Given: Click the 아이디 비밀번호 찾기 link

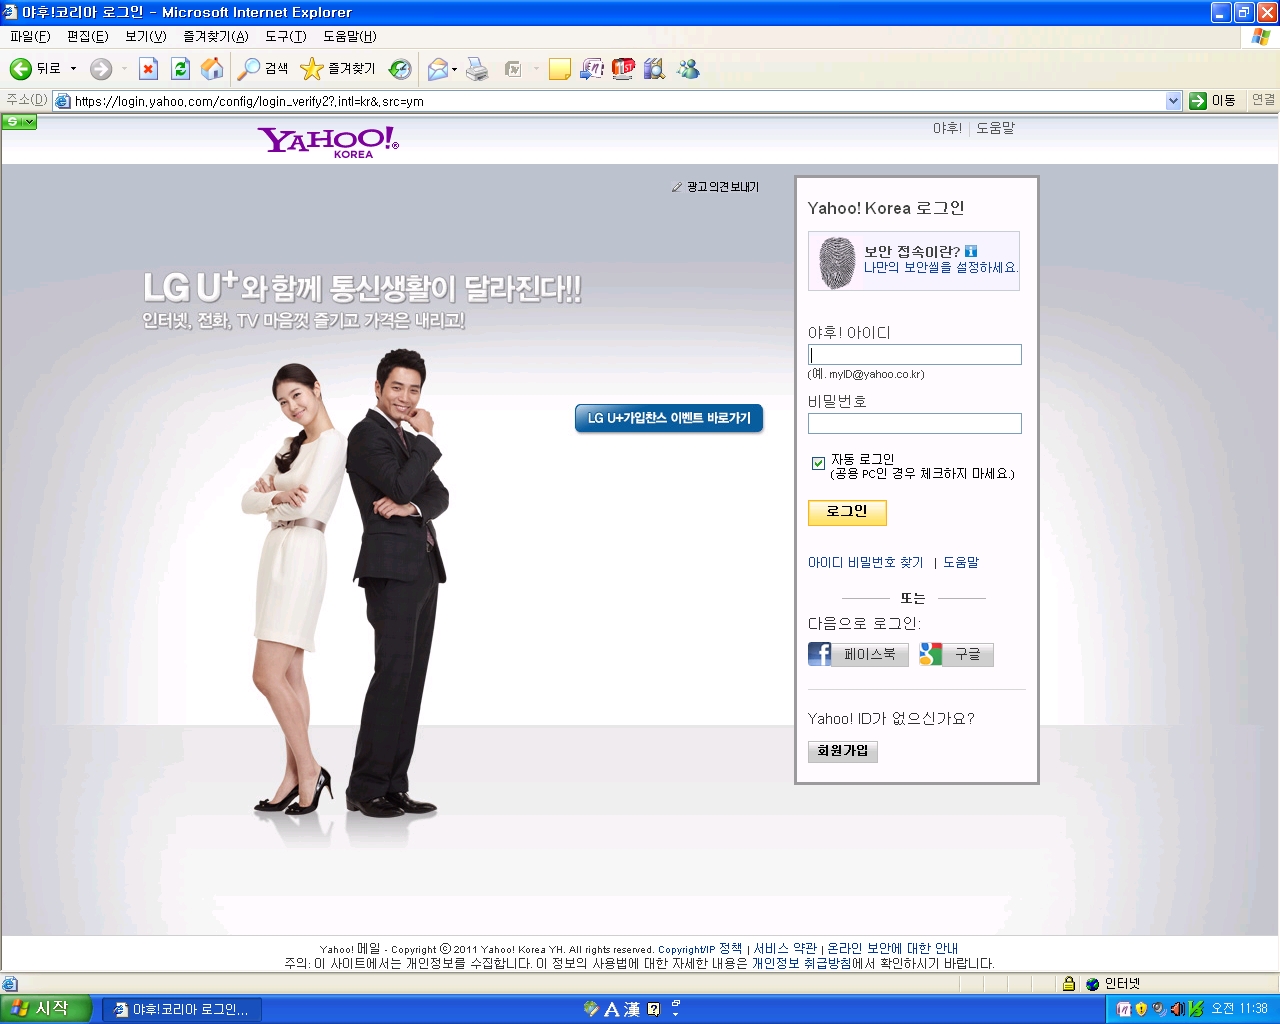Looking at the screenshot, I should 865,563.
